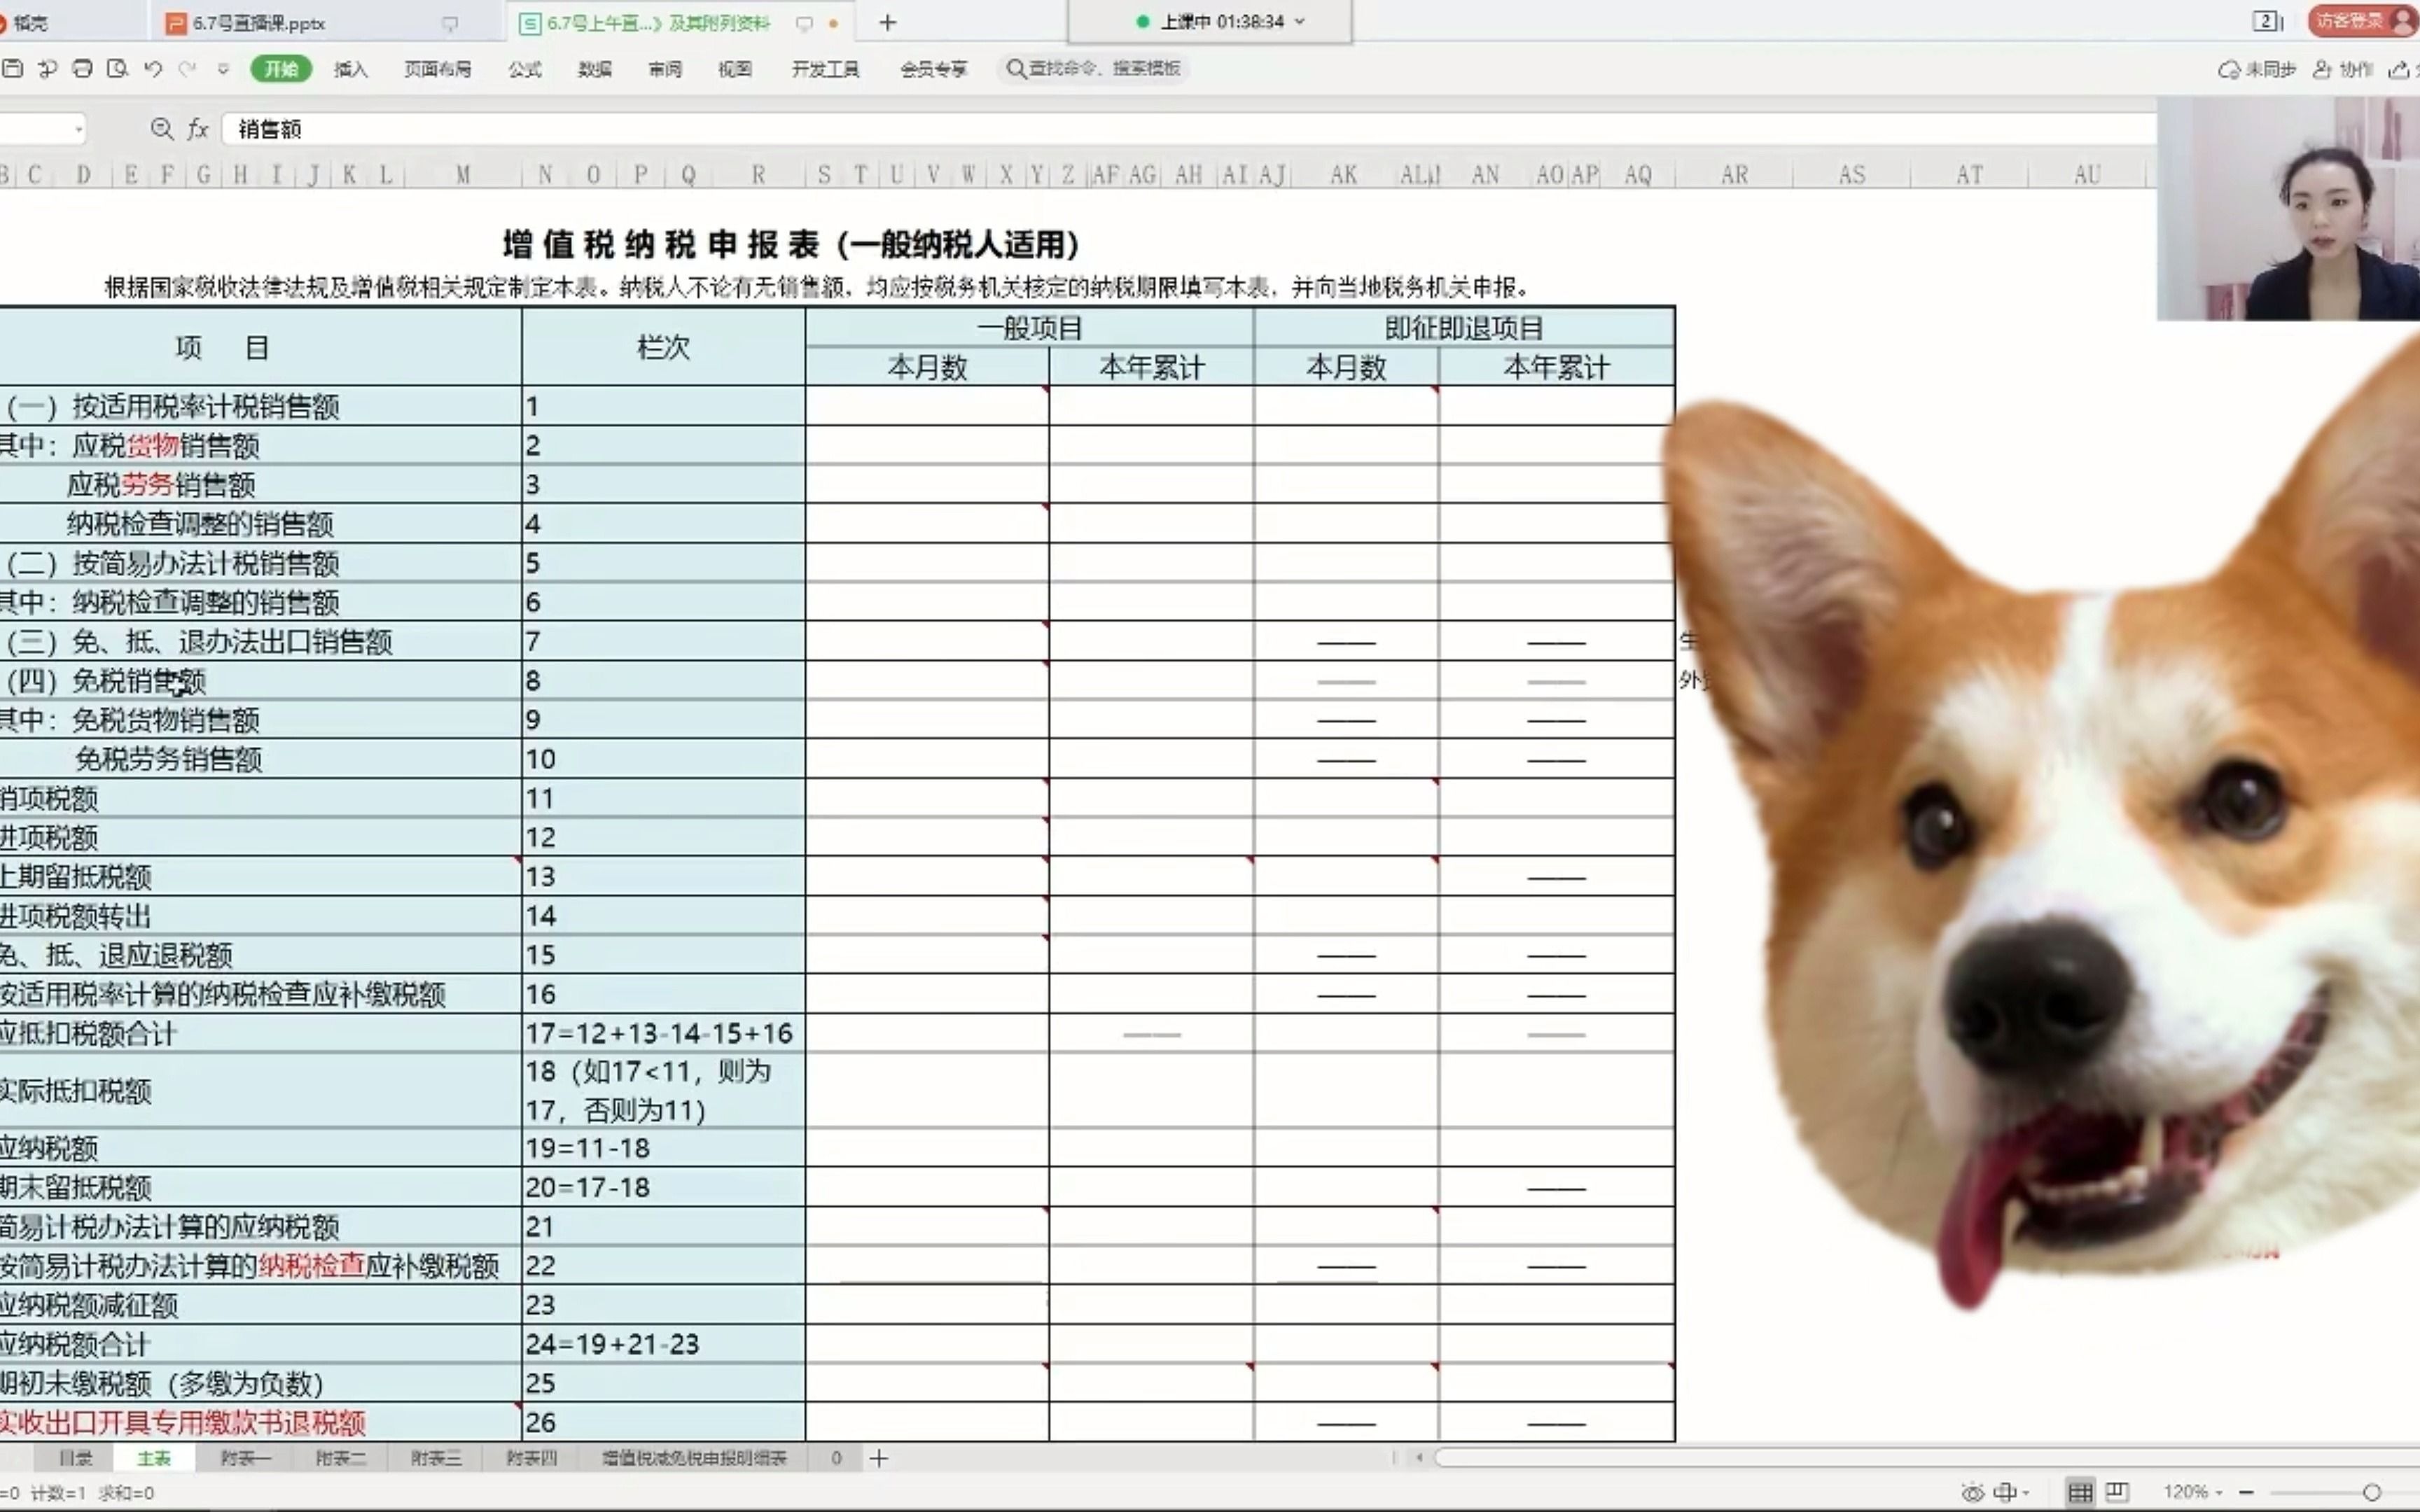
Task: Click the fx insert function icon
Action: coord(198,130)
